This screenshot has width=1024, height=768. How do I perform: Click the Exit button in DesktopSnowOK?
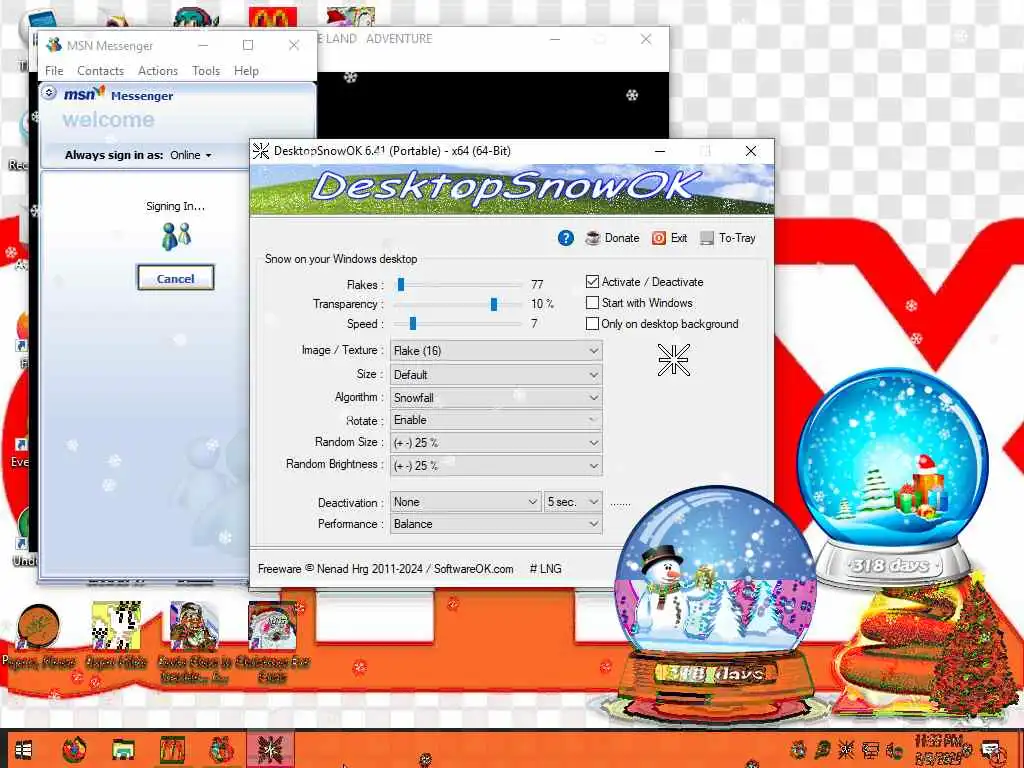tap(669, 238)
